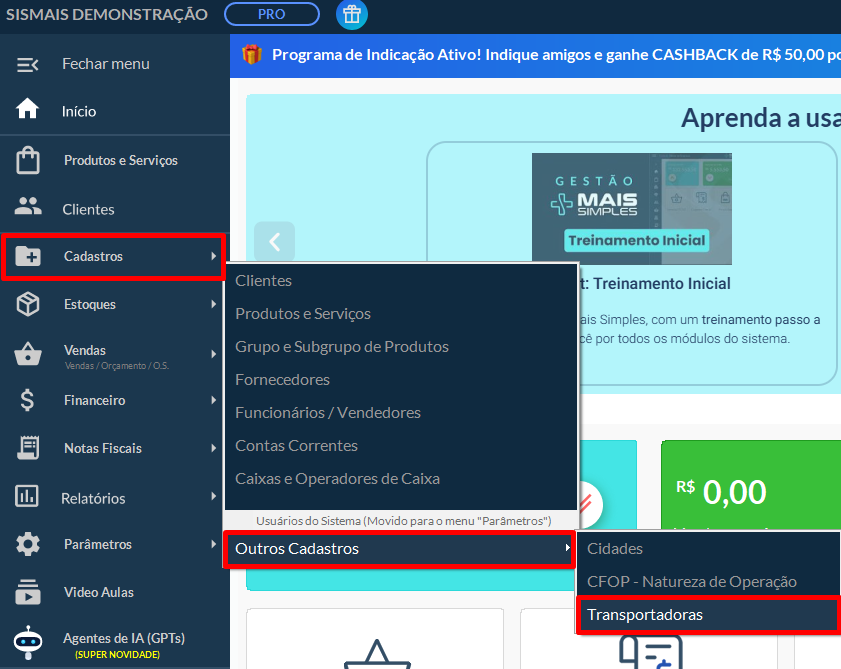This screenshot has width=841, height=669.
Task: Click the Agentes de IA robot icon
Action: [x=28, y=641]
